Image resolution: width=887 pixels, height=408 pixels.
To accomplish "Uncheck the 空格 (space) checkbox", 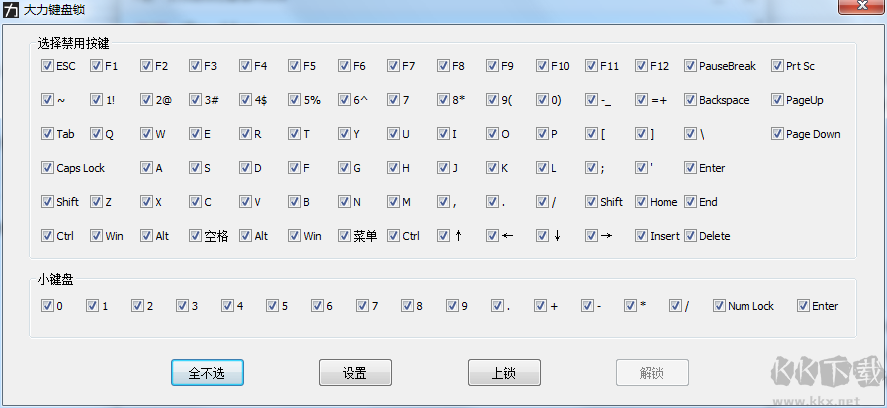I will coord(195,236).
